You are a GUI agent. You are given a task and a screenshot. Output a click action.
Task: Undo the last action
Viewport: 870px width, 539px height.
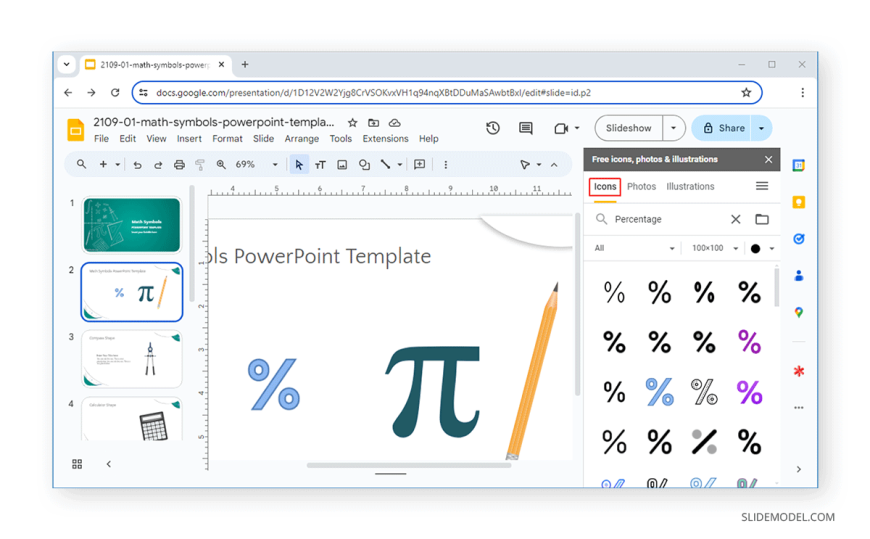point(137,165)
